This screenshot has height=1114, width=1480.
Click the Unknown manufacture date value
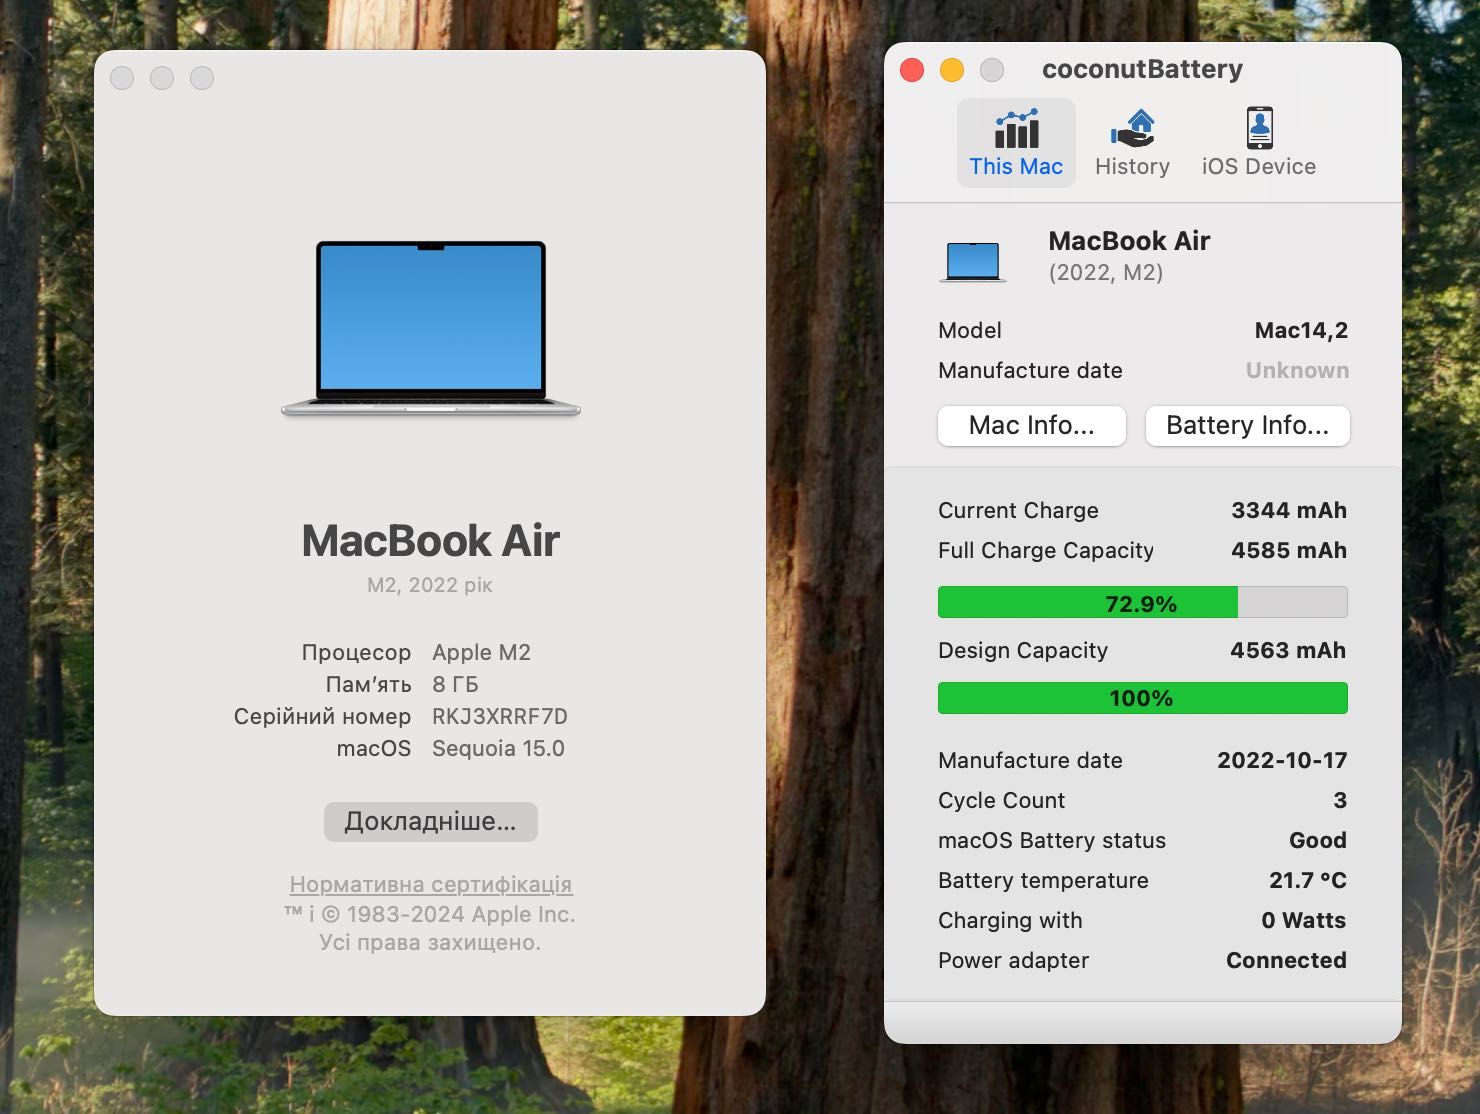1297,370
